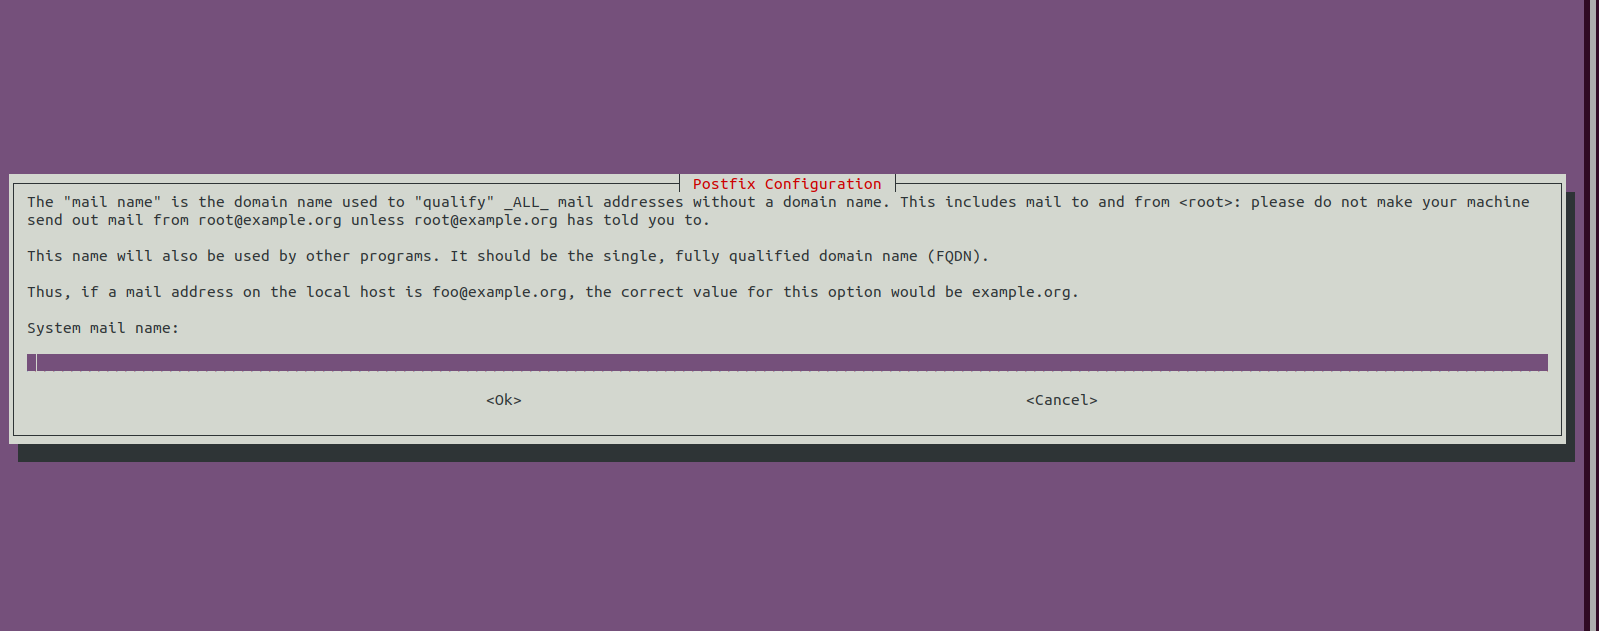Click the "_ALL_" word in the description

pyautogui.click(x=526, y=202)
